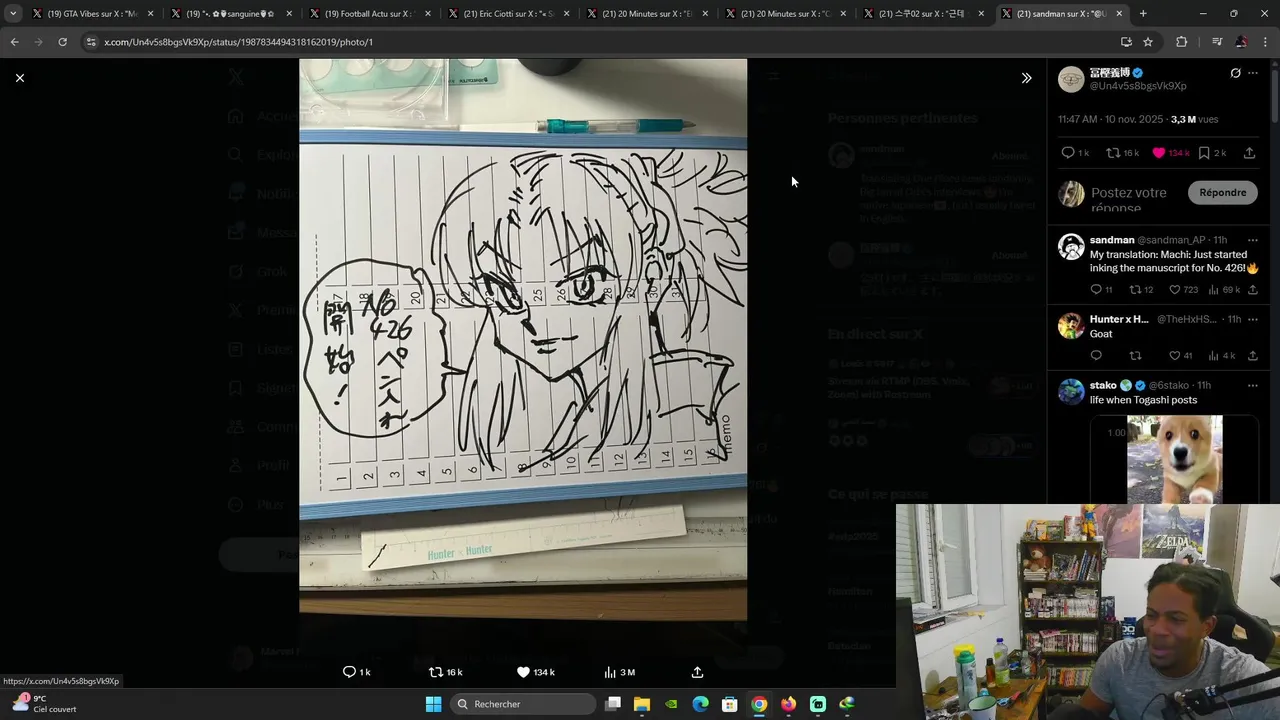Click repost icon under the photo (16 k)
Screen dimensions: 1280x720
coord(435,672)
